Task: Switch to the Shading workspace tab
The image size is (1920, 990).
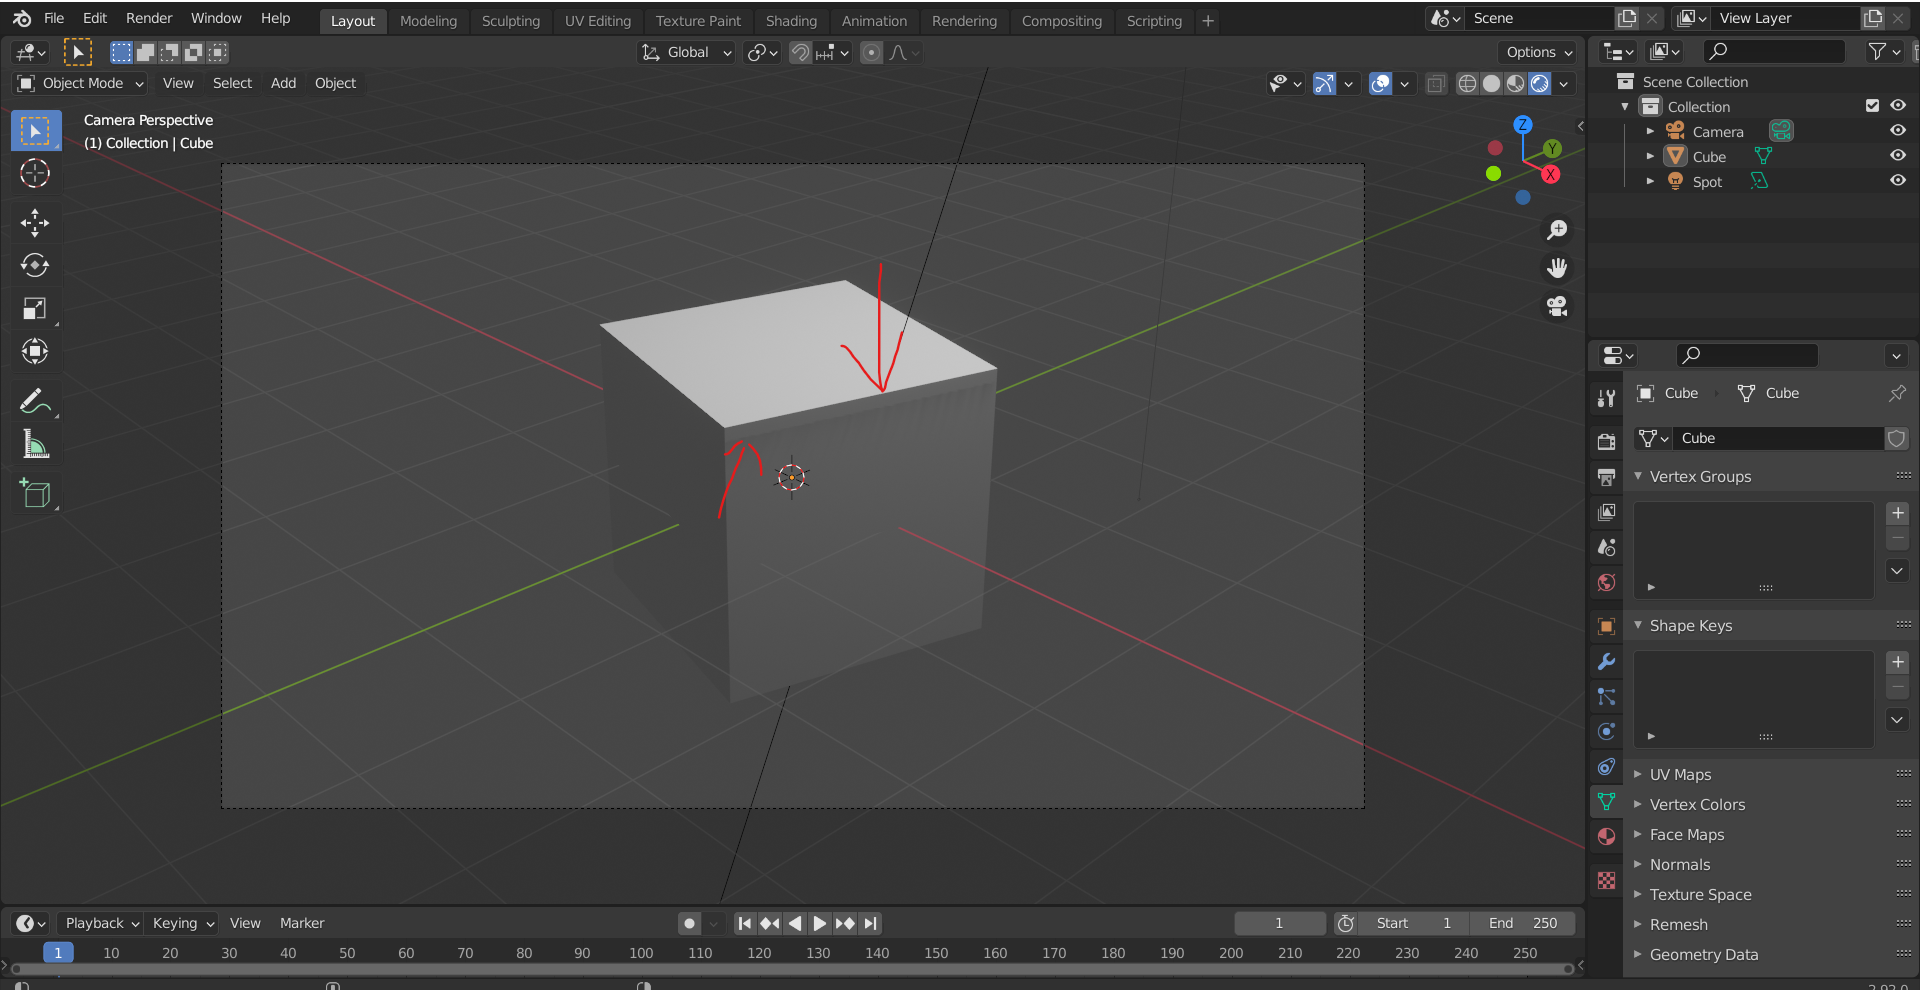Action: point(791,20)
